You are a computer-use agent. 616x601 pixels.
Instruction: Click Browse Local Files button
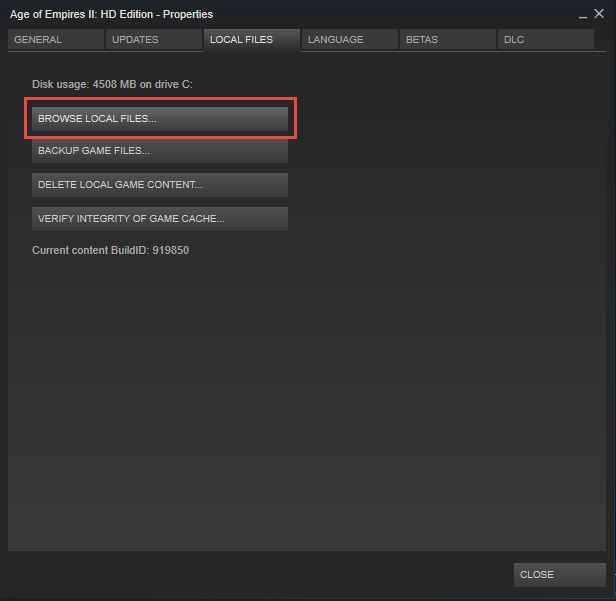coord(160,119)
